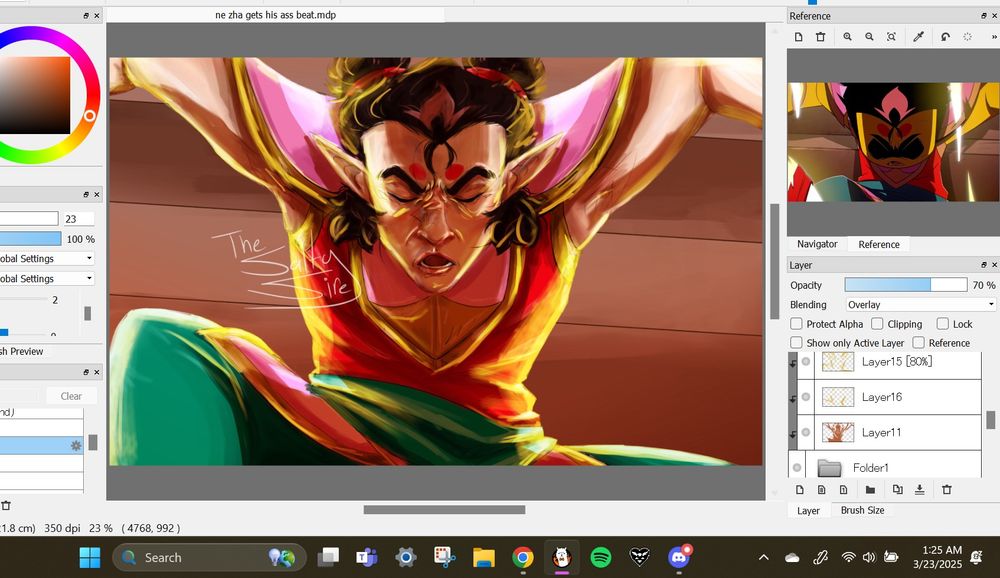Adjust the layer Opacity slider

coord(906,285)
